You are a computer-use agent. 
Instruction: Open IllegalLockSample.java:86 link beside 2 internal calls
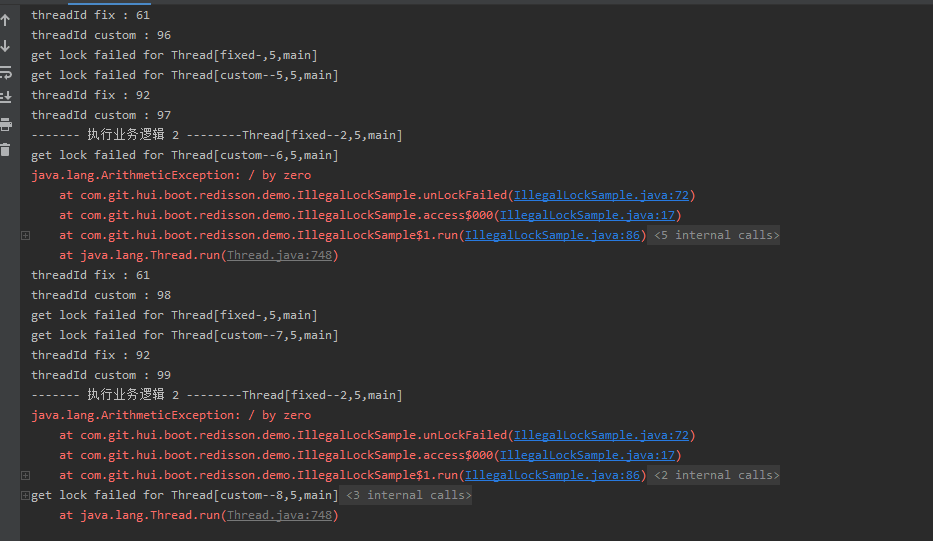[x=552, y=475]
